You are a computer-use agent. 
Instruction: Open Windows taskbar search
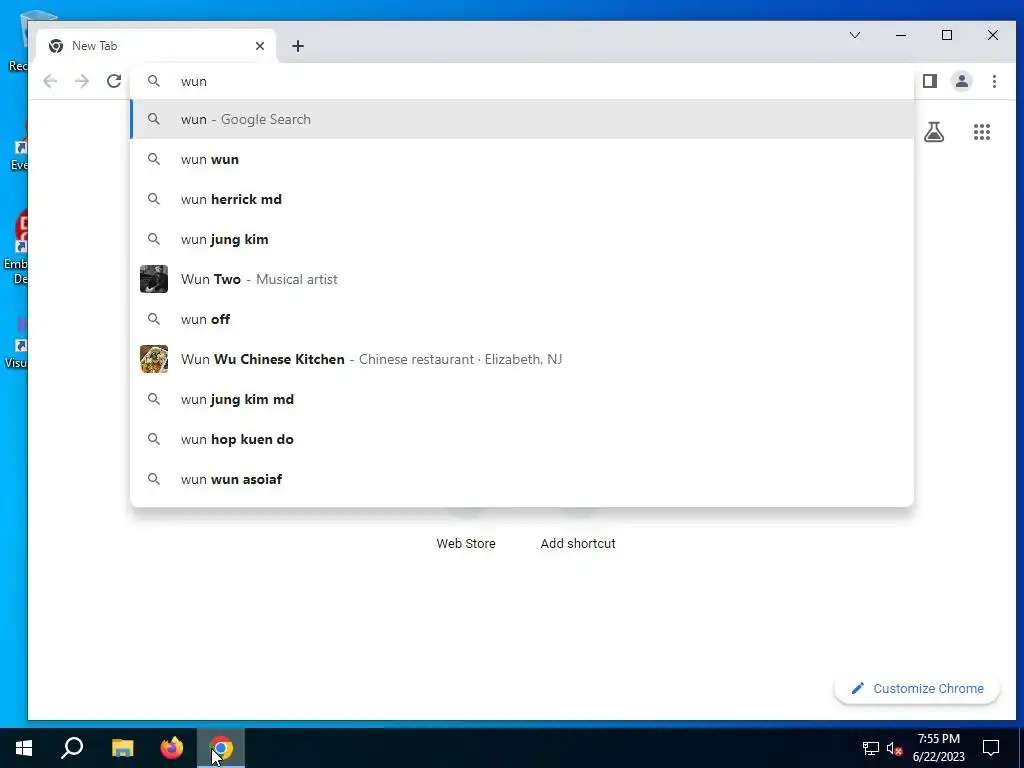pyautogui.click(x=72, y=748)
